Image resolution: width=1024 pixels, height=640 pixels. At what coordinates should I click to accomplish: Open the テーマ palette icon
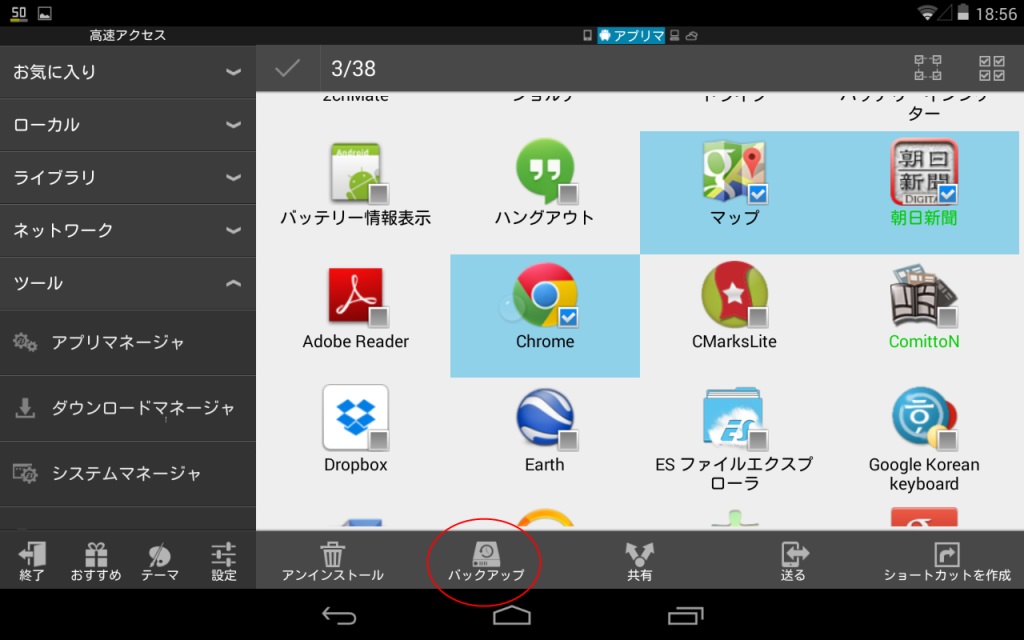(x=159, y=554)
